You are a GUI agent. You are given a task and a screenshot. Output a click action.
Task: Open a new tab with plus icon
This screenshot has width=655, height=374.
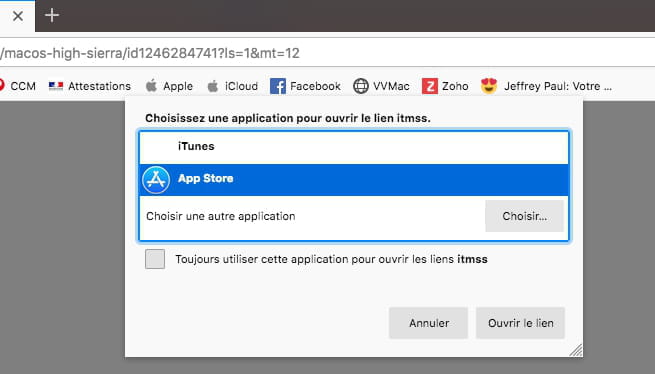(x=52, y=15)
